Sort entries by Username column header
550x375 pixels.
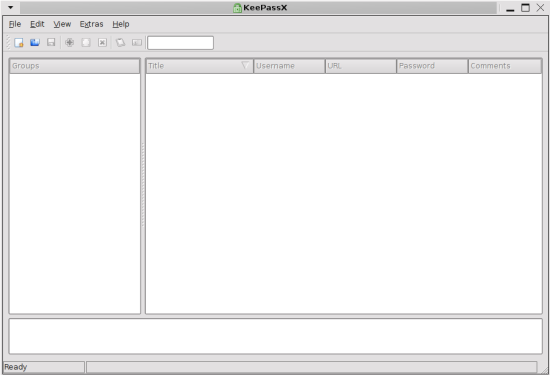pos(289,66)
